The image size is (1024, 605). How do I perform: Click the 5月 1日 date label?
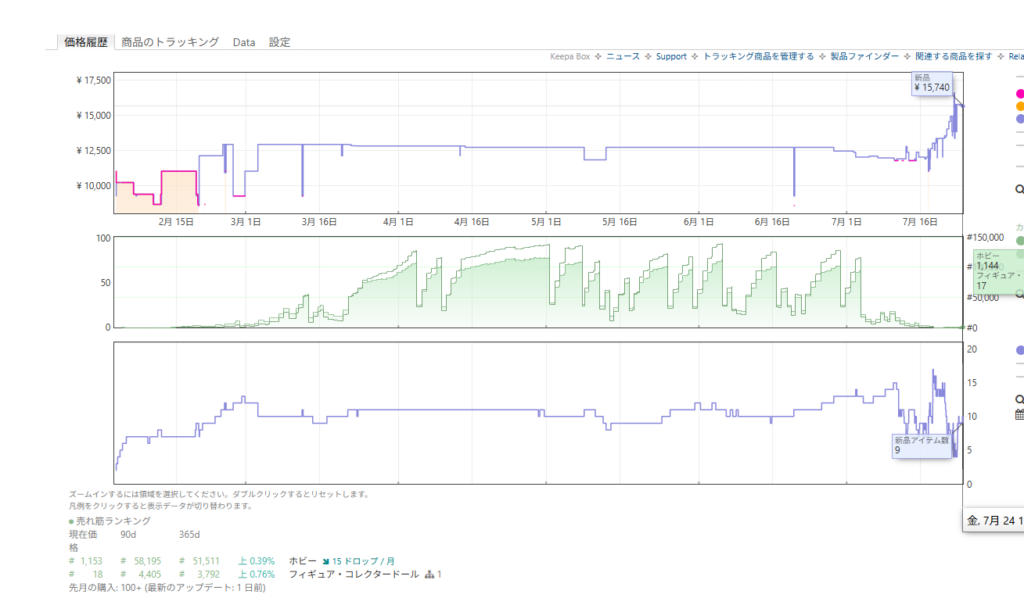546,222
